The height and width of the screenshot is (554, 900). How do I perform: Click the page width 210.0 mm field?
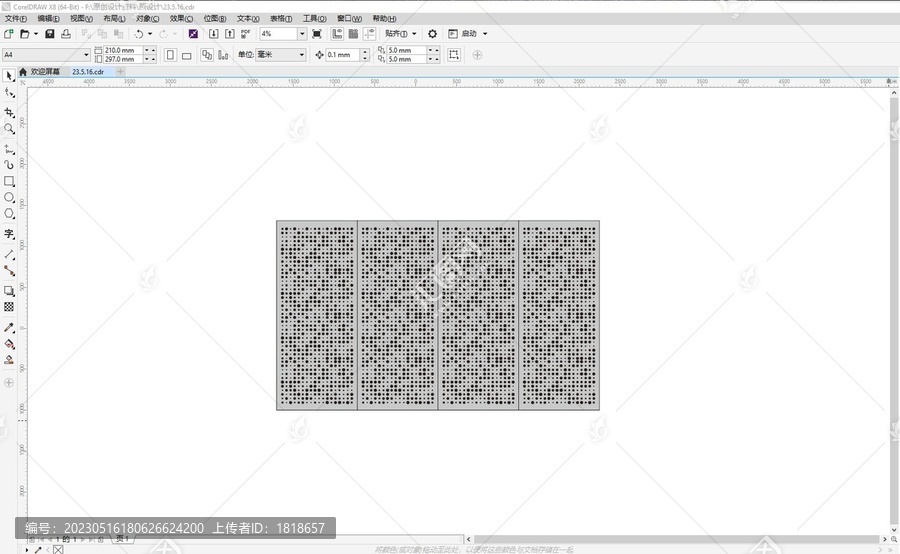(123, 51)
